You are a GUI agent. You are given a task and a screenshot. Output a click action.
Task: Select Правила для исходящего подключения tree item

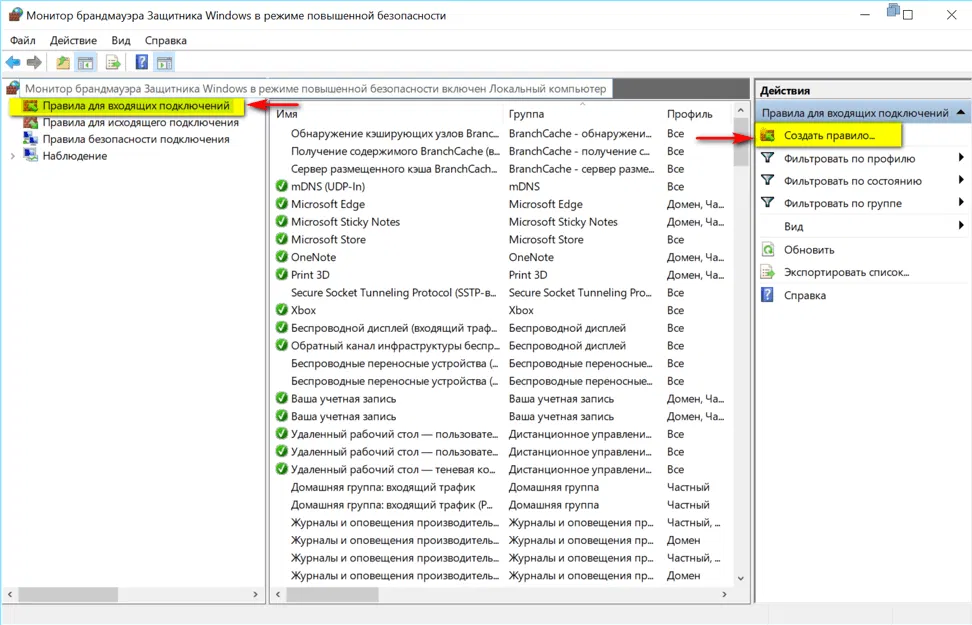pyautogui.click(x=141, y=122)
